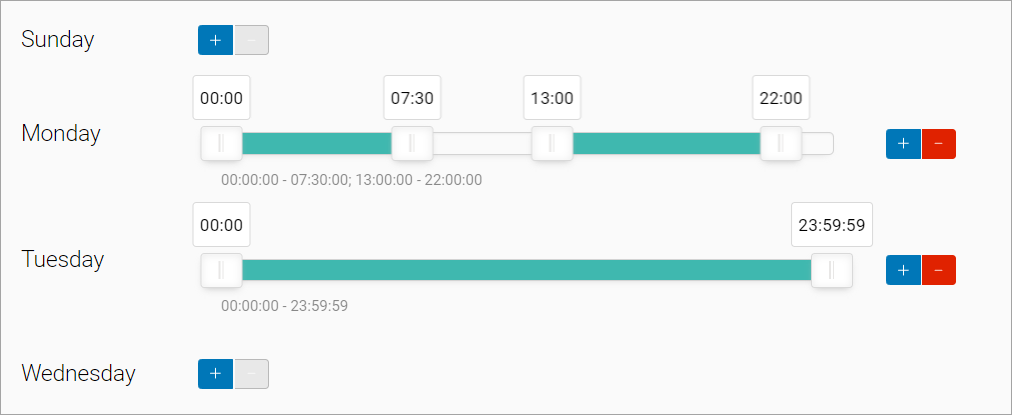
Task: Click the 07:30 tooltip above Monday's slider
Action: (x=412, y=98)
